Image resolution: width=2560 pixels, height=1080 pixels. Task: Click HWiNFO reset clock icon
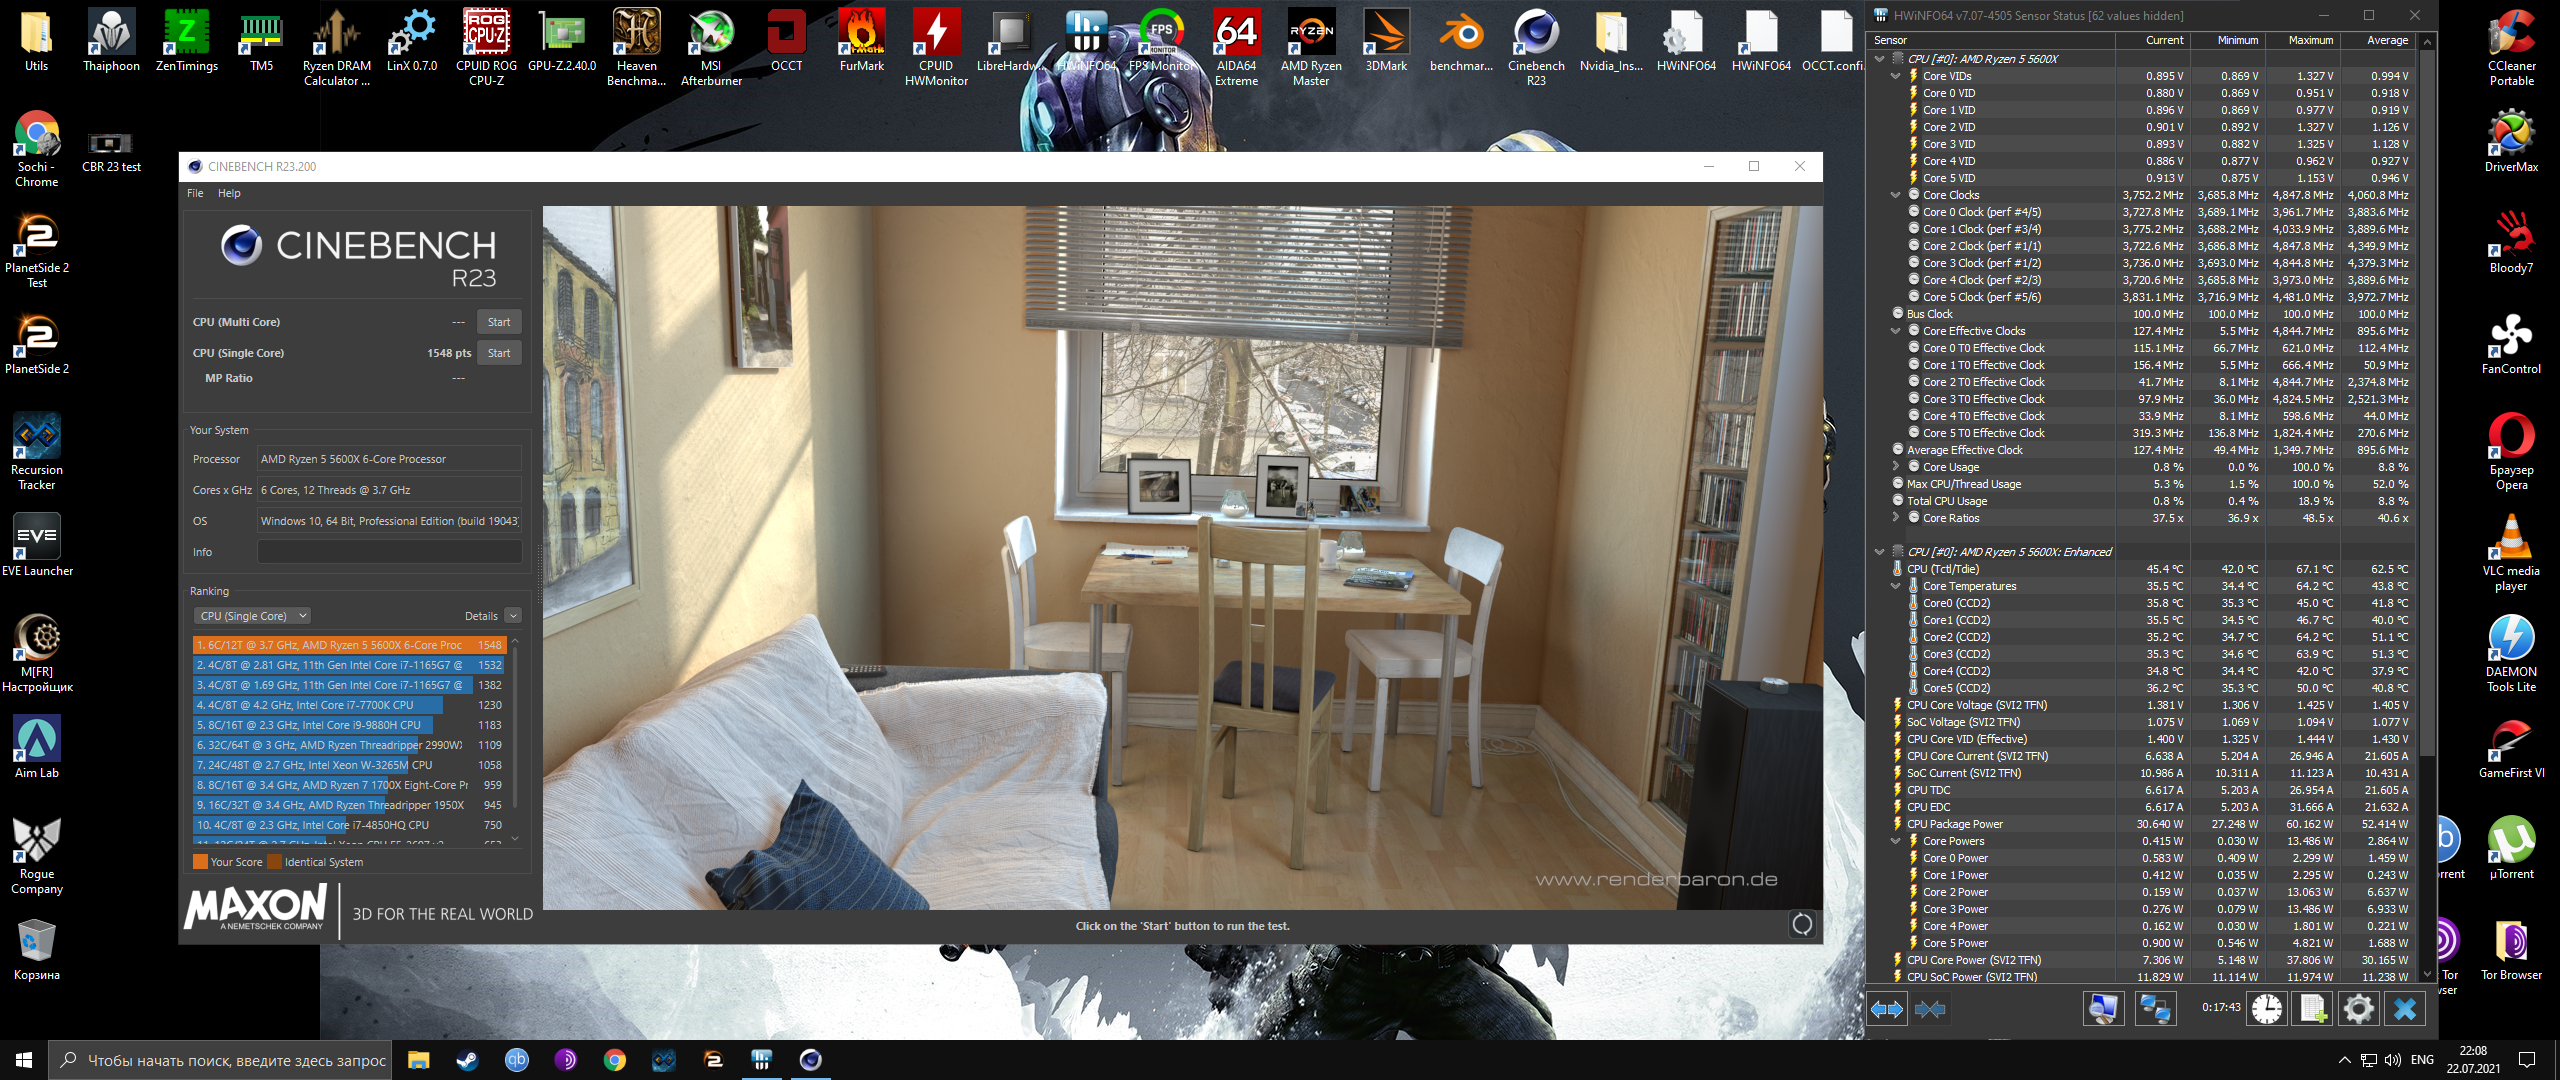(x=2266, y=1009)
